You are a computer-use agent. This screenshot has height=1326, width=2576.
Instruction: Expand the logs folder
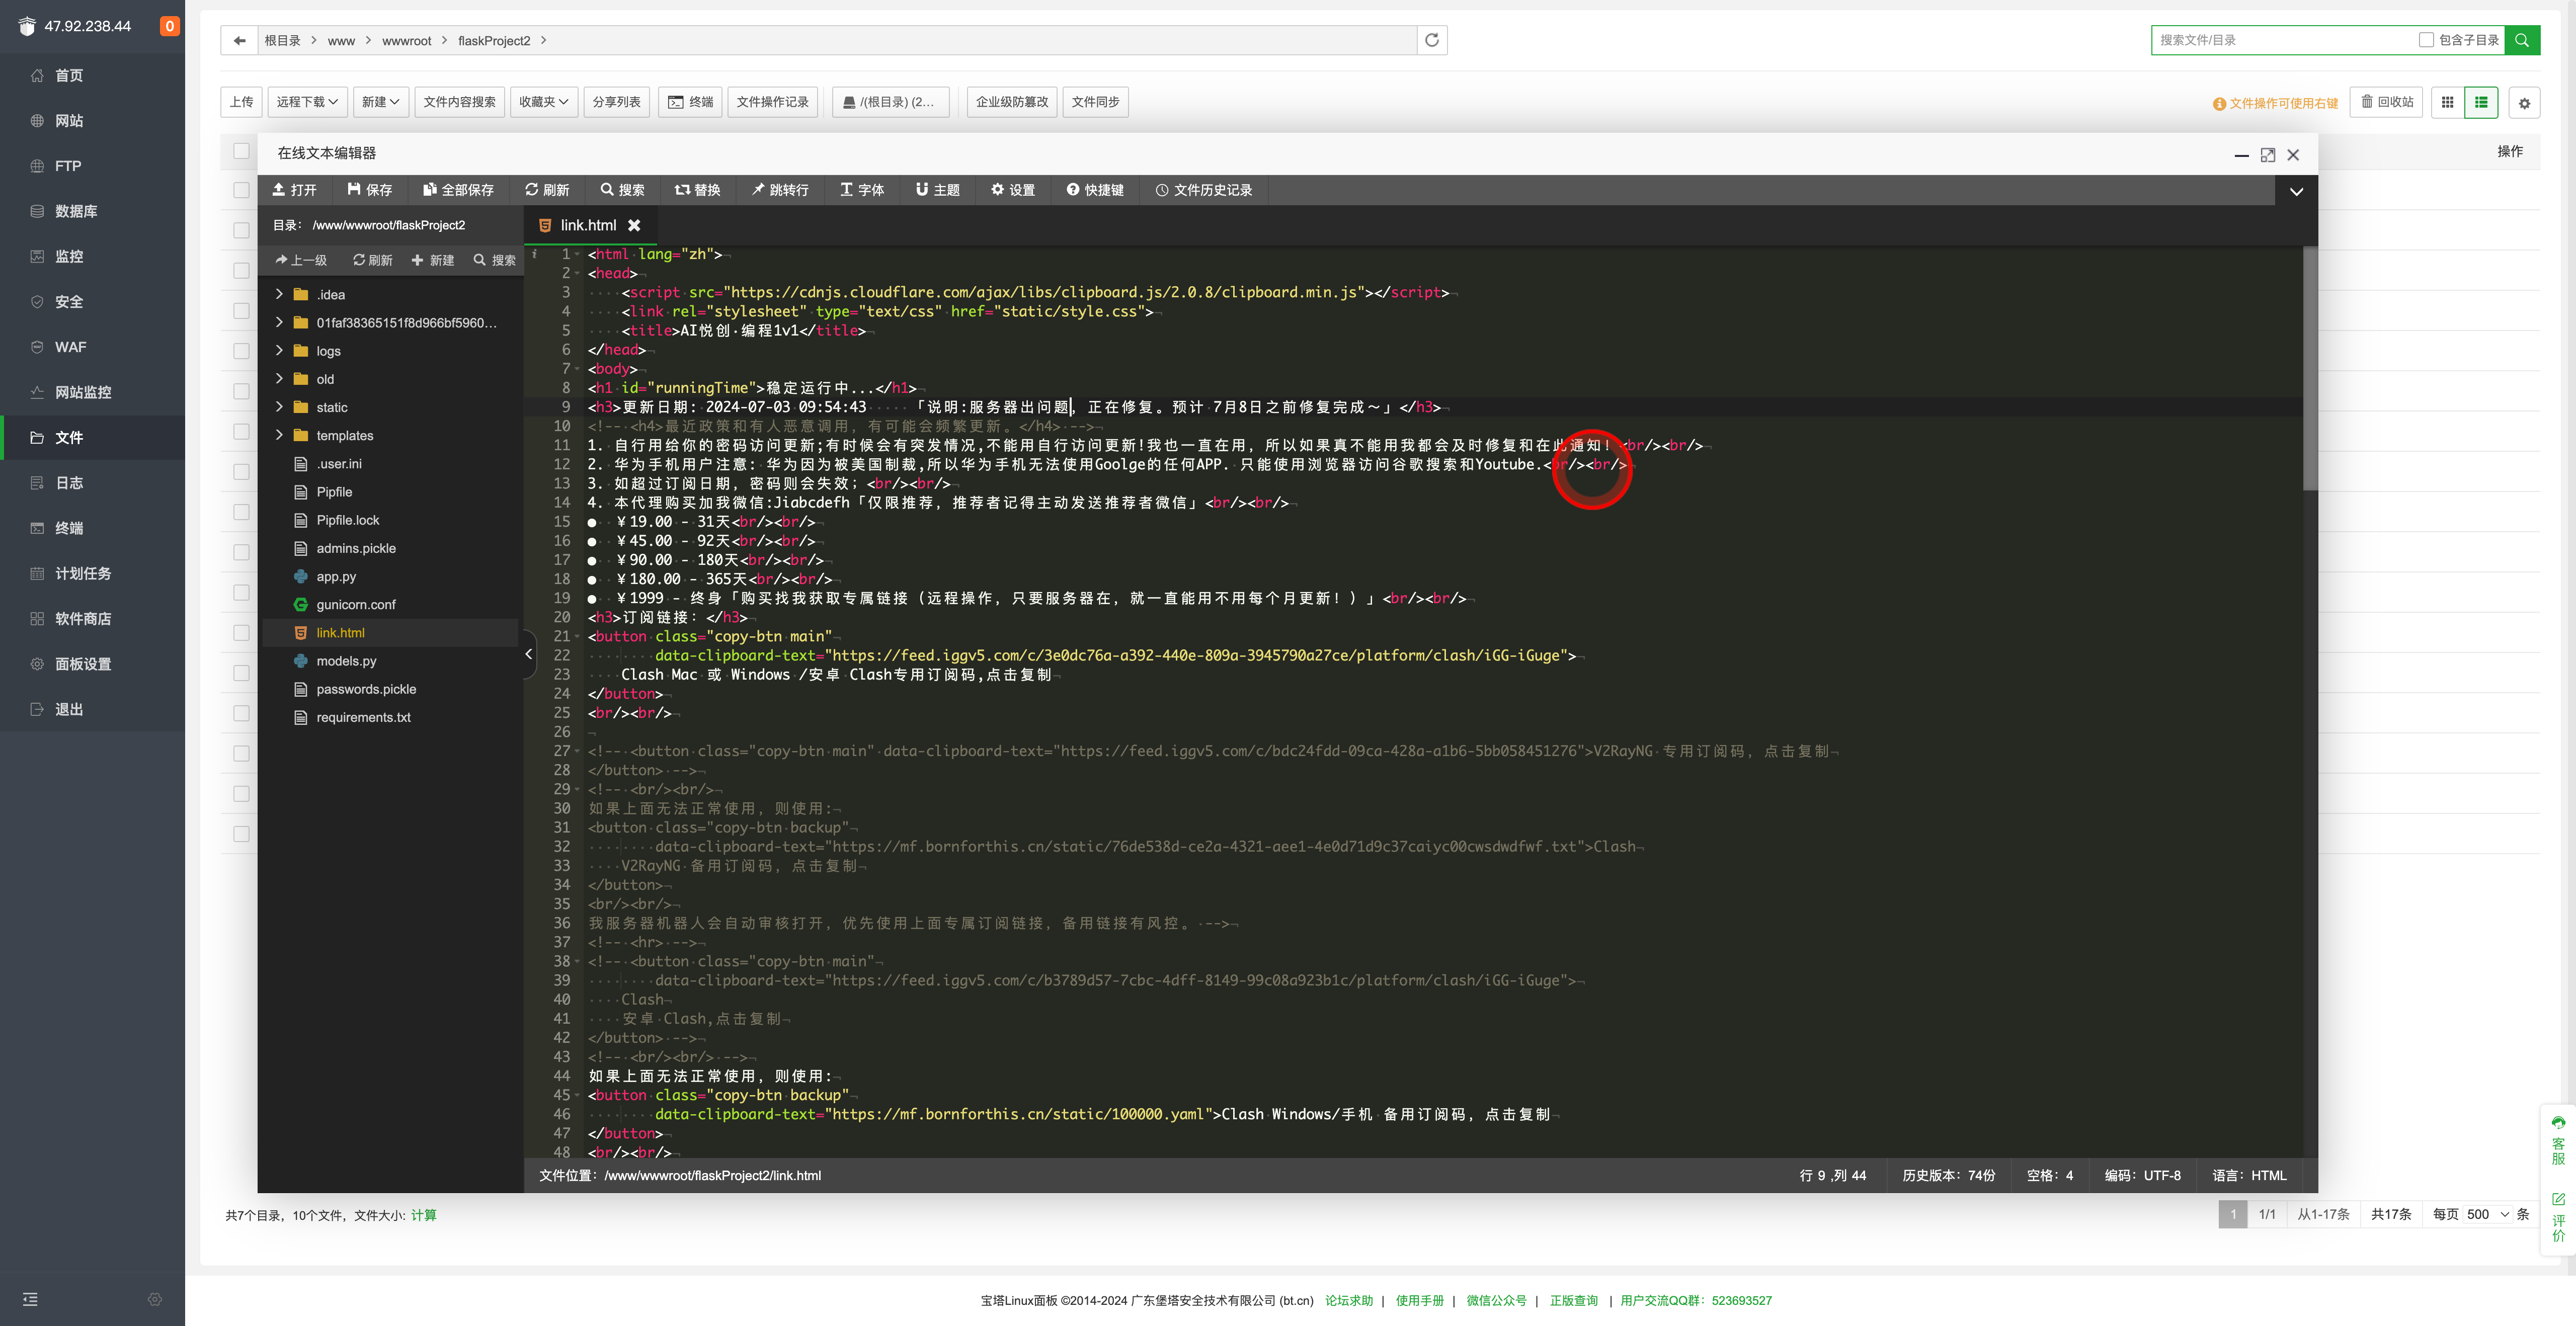tap(279, 351)
